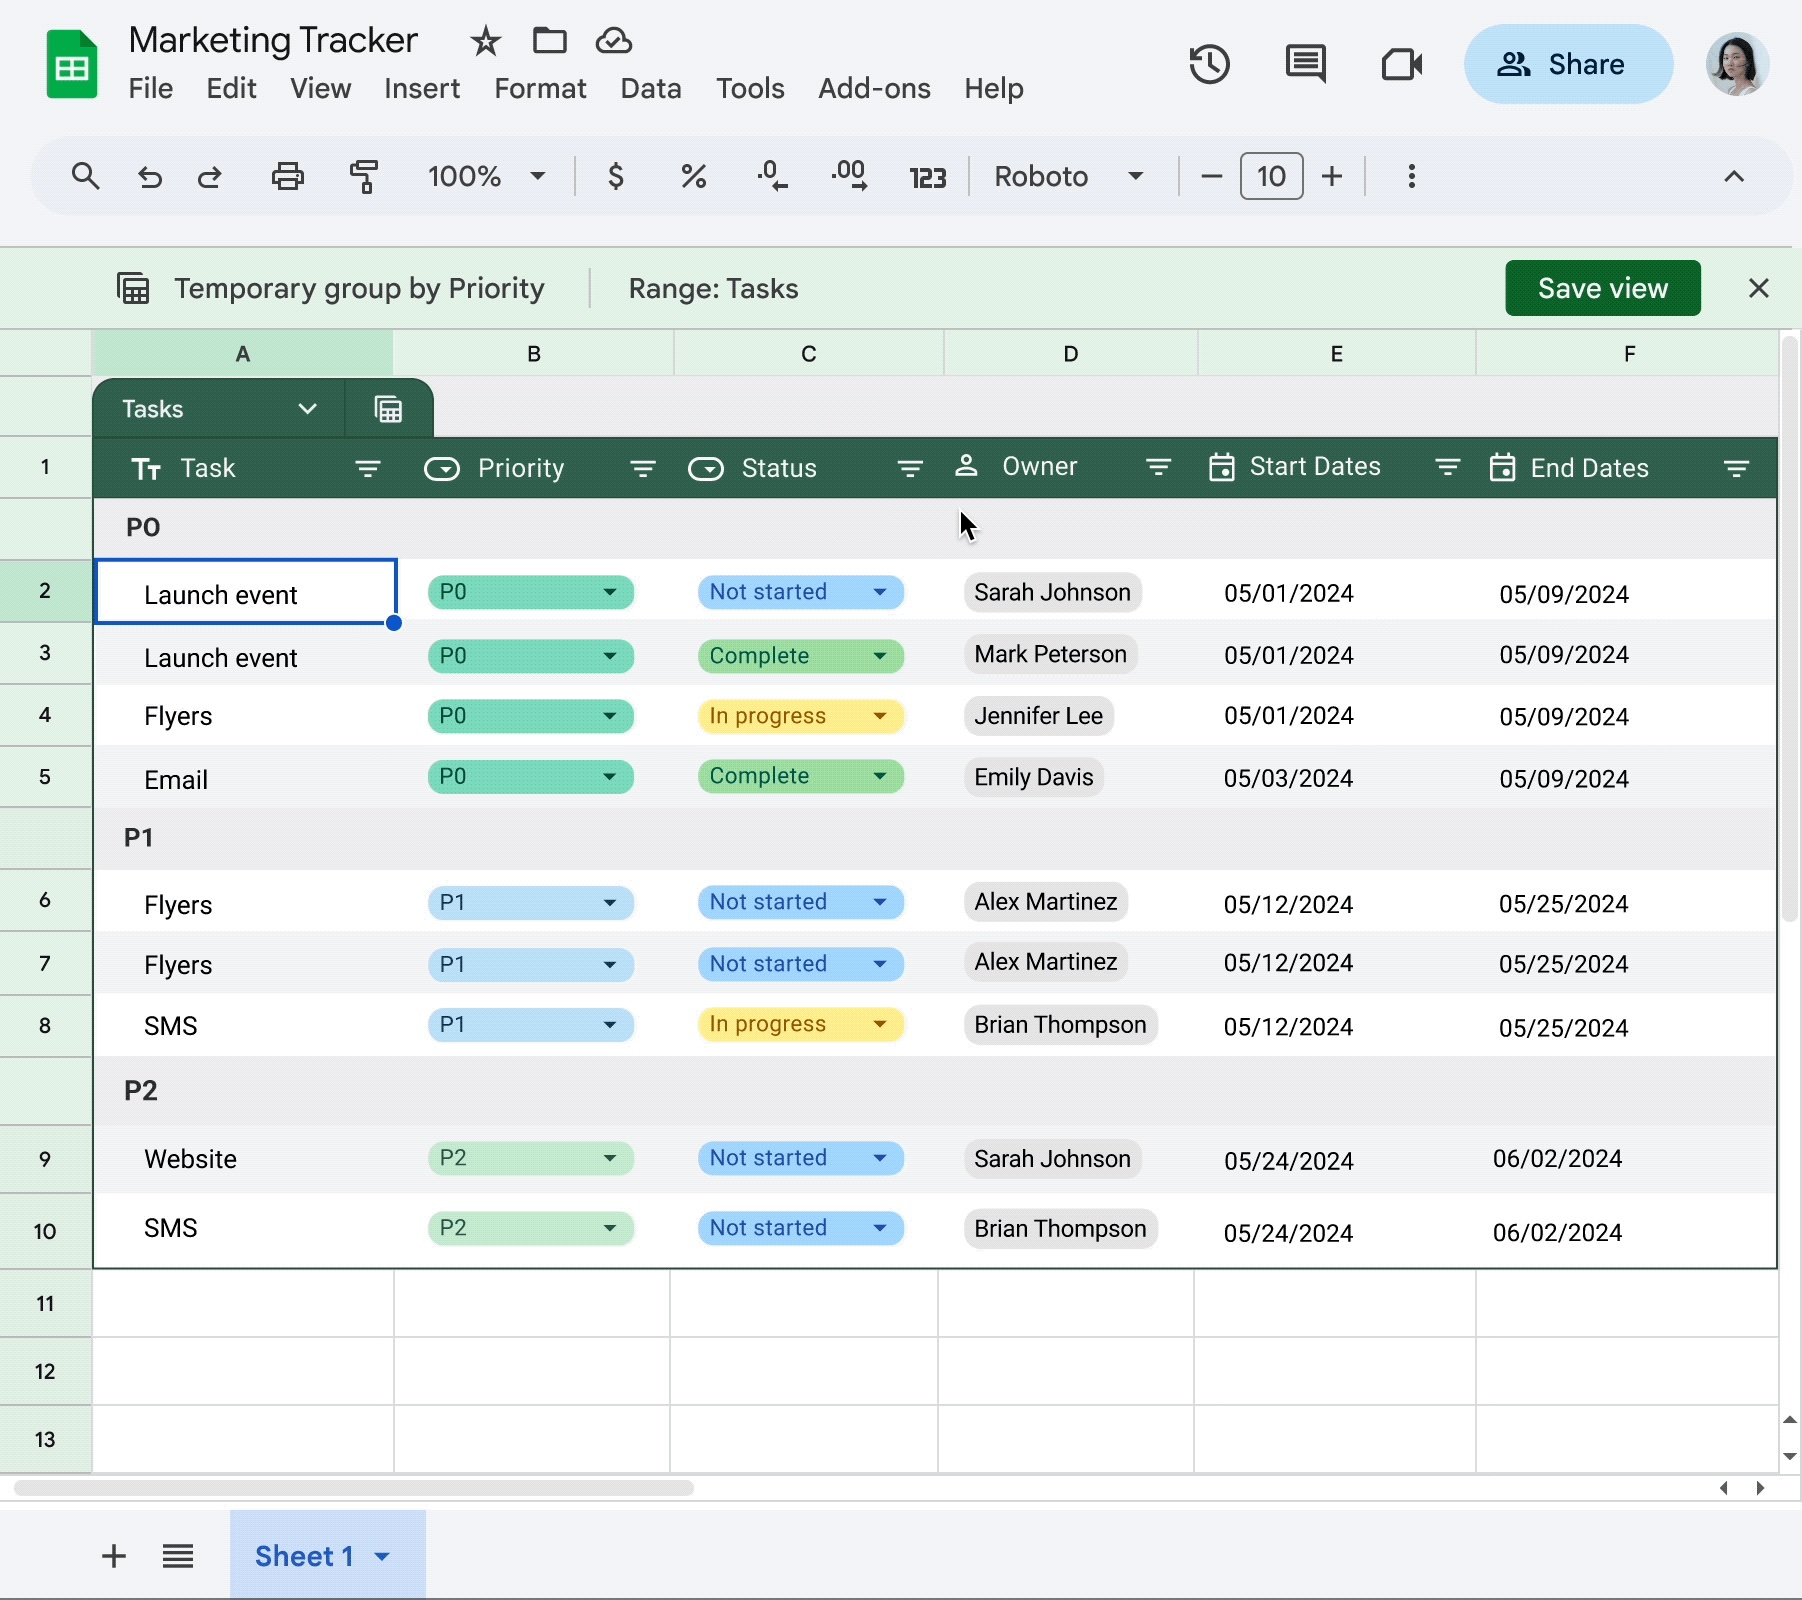Start a video call from the camera icon
Screen dimensions: 1802x1600
click(x=1402, y=65)
